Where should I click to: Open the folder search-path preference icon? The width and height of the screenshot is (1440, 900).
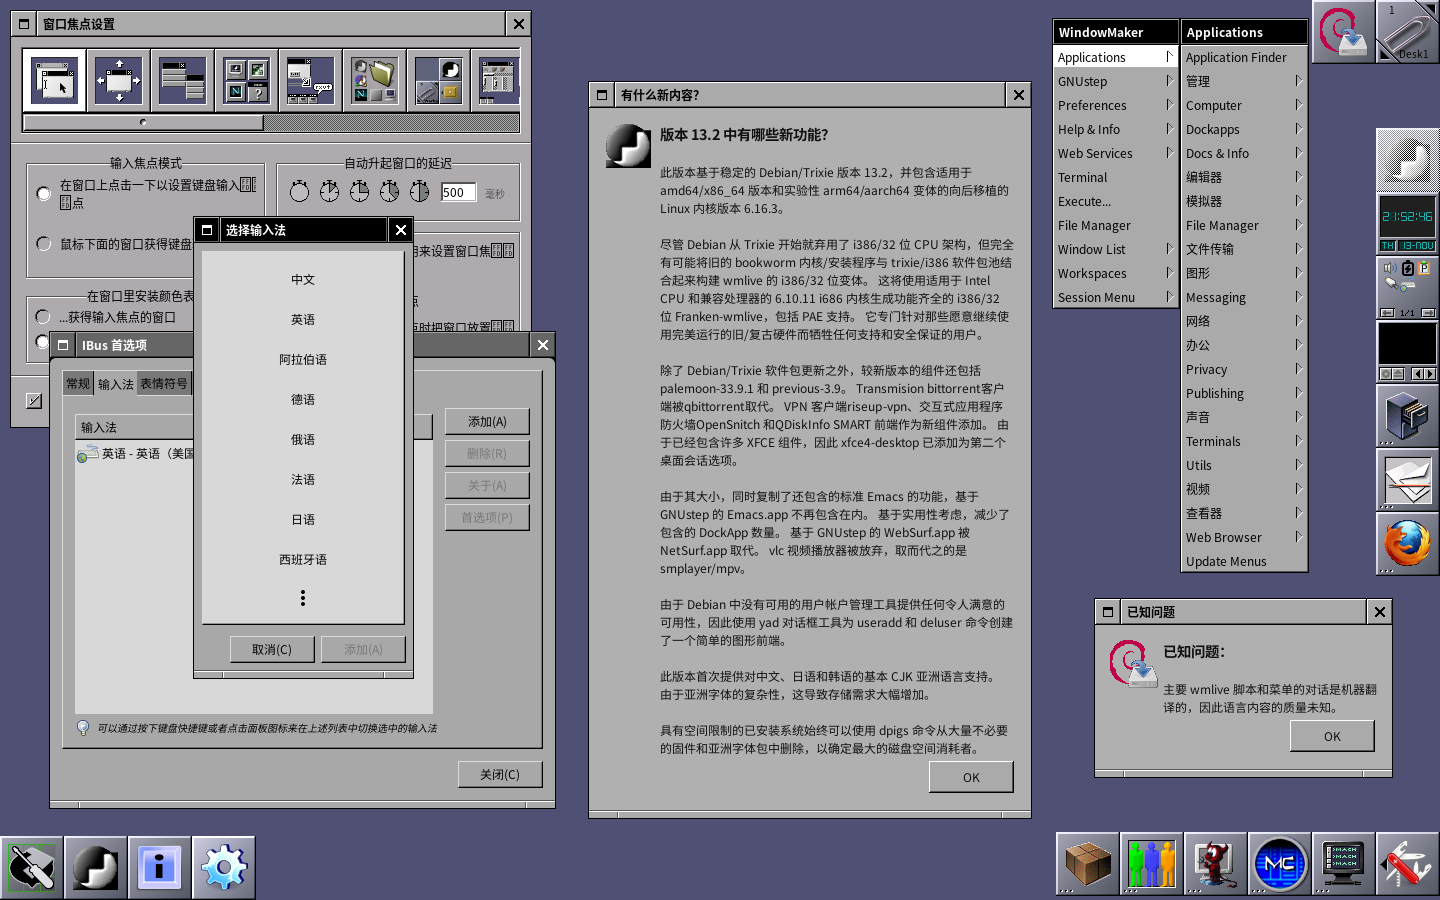coord(374,80)
